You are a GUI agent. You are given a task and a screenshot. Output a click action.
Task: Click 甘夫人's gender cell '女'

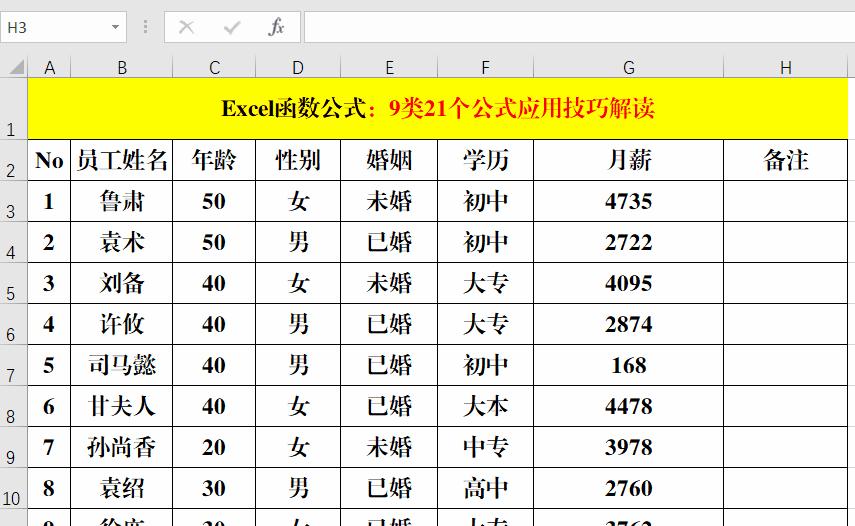coord(298,406)
